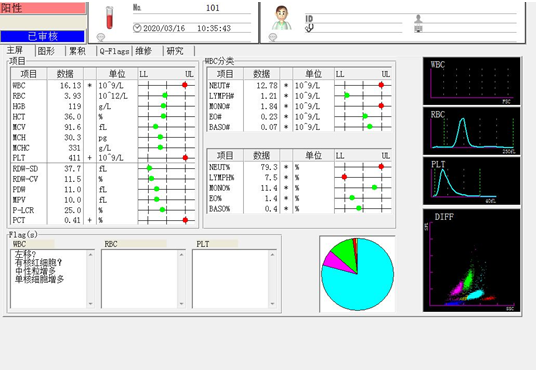
Task: Open the 研究 tab
Action: [x=175, y=51]
